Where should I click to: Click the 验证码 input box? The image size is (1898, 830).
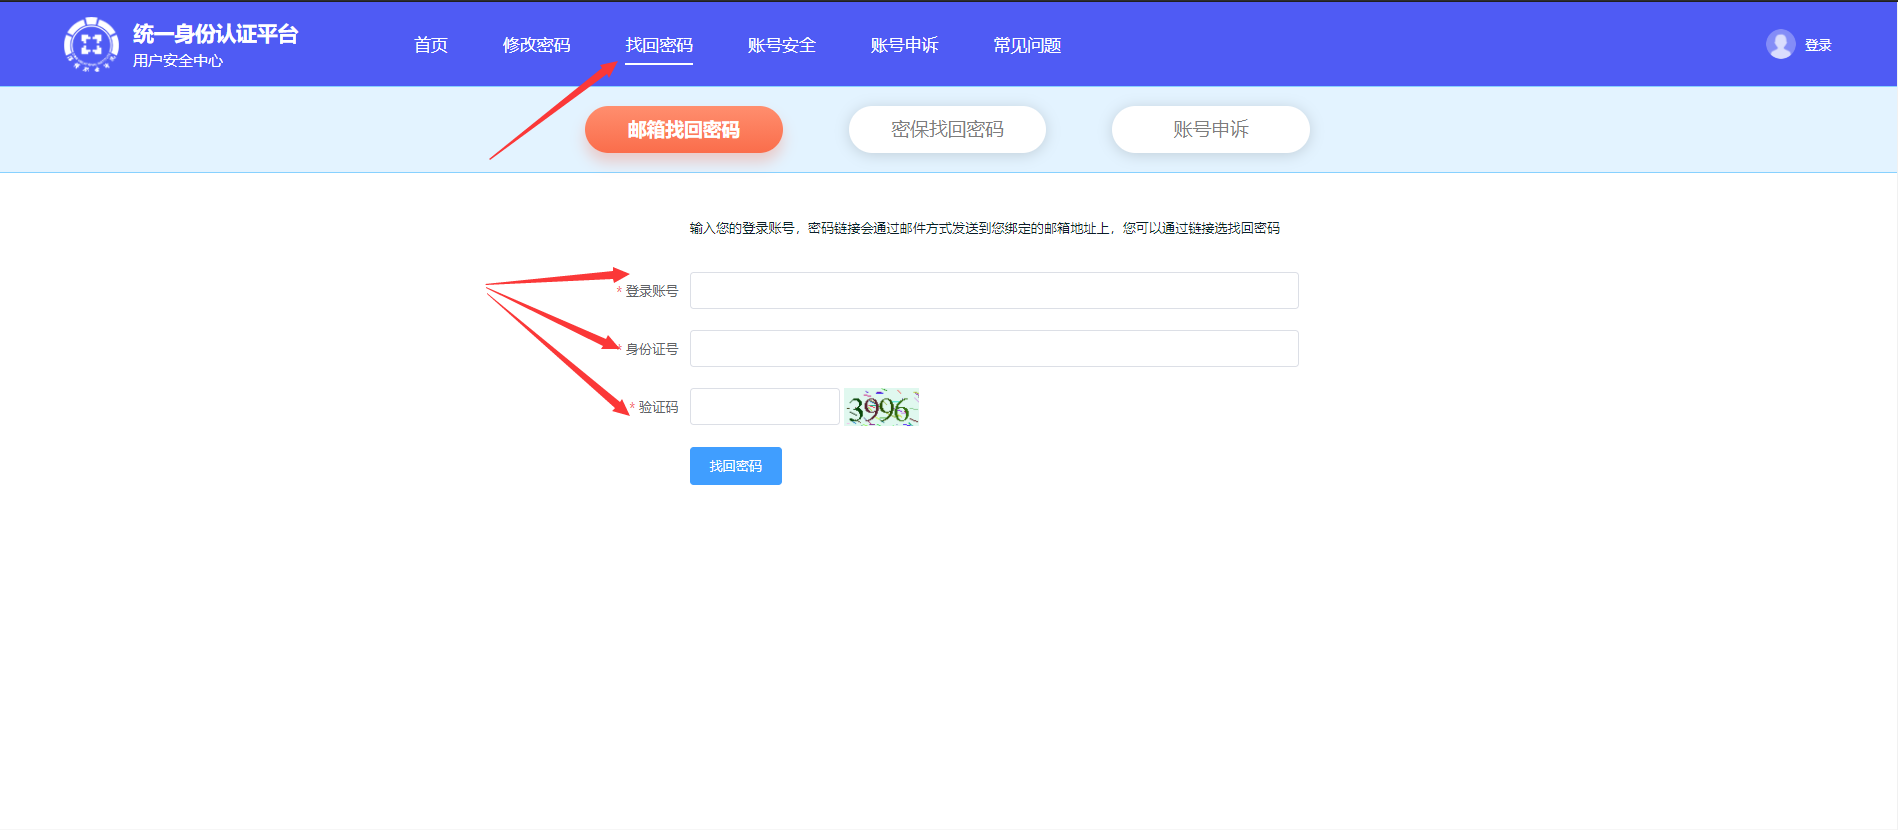coord(764,407)
